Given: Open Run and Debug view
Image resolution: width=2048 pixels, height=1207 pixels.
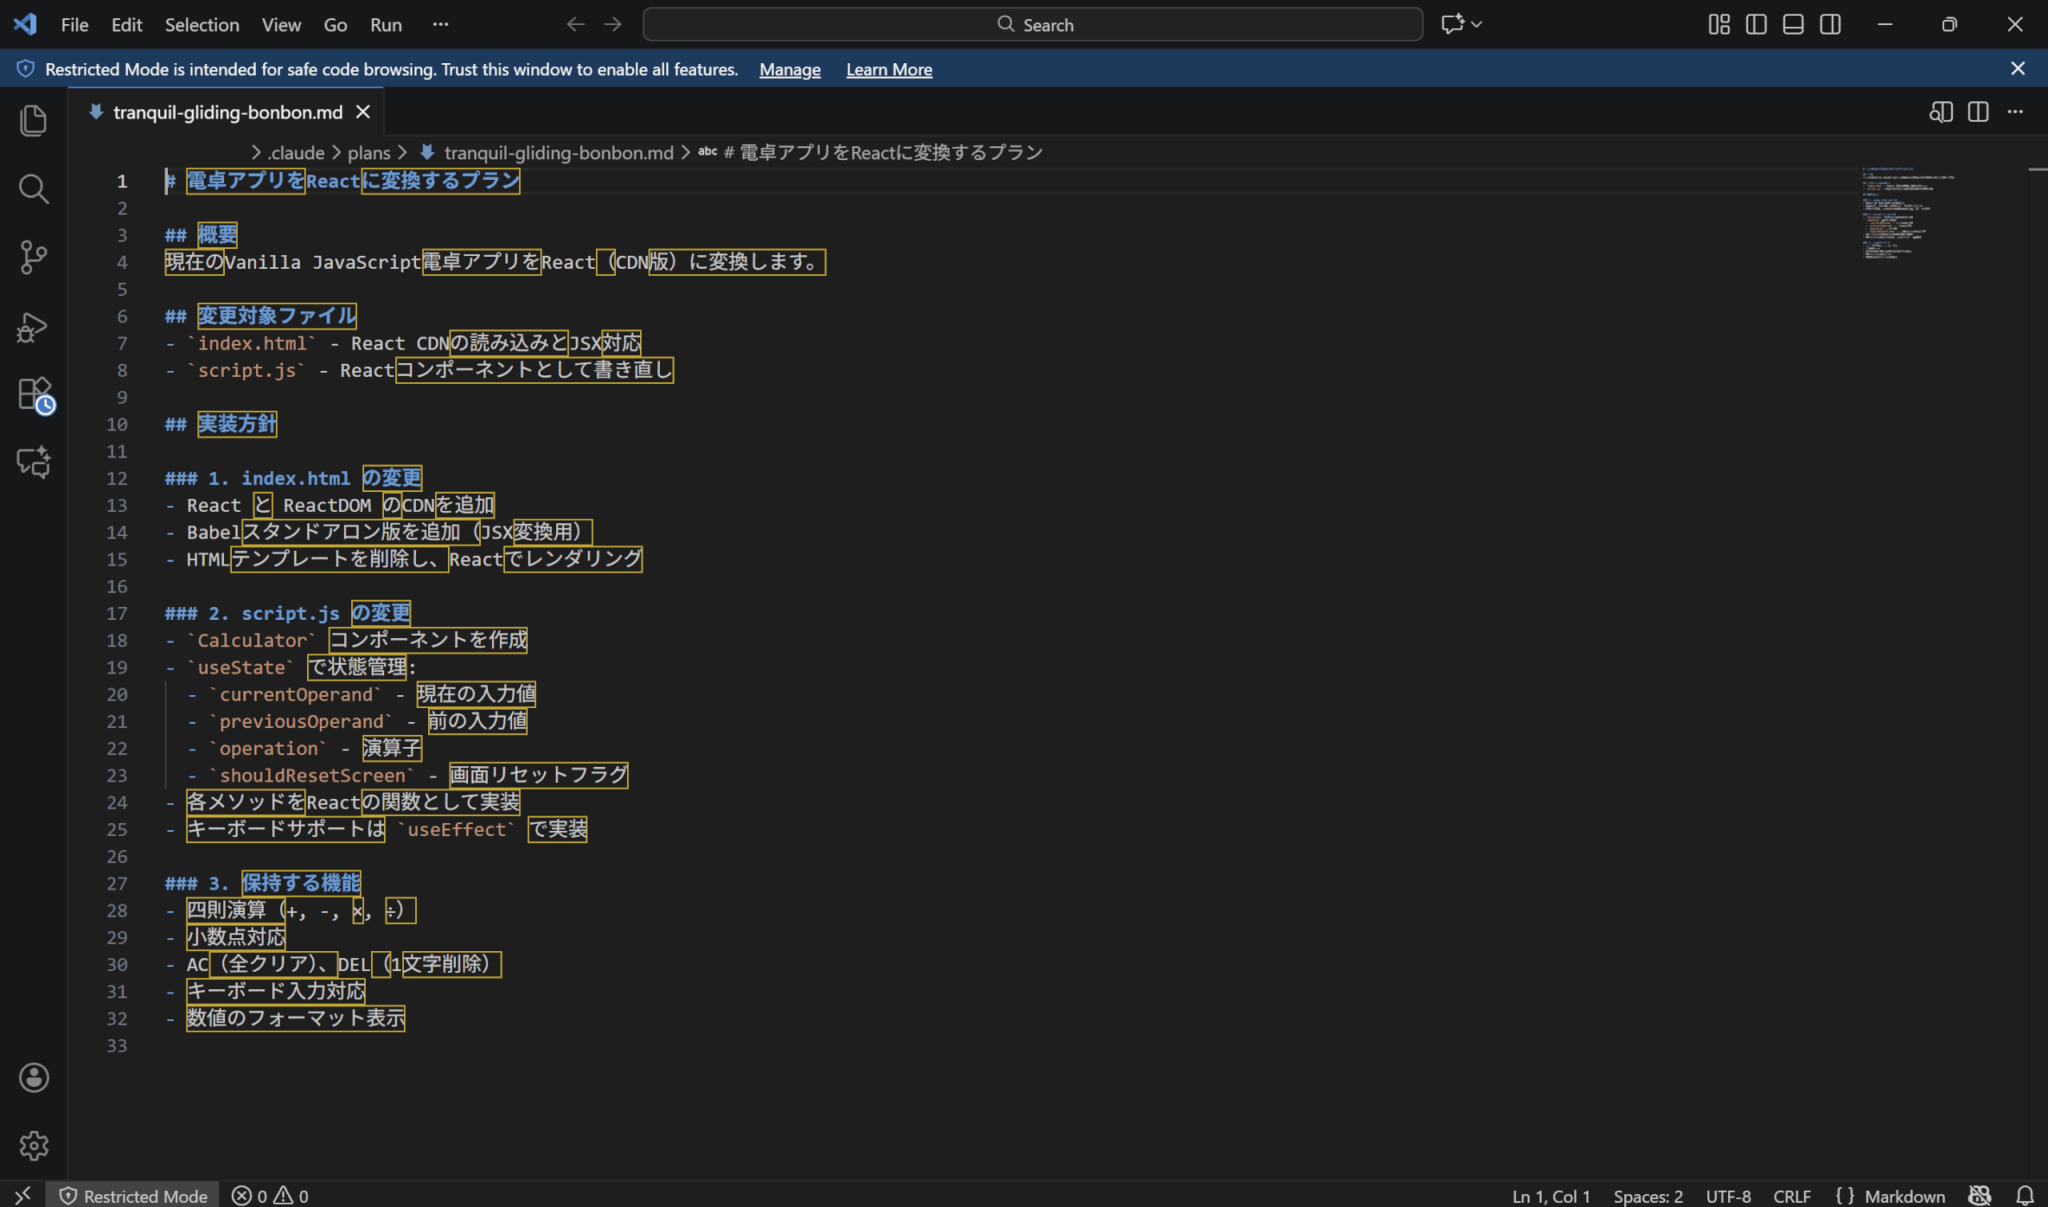Looking at the screenshot, I should pos(33,327).
